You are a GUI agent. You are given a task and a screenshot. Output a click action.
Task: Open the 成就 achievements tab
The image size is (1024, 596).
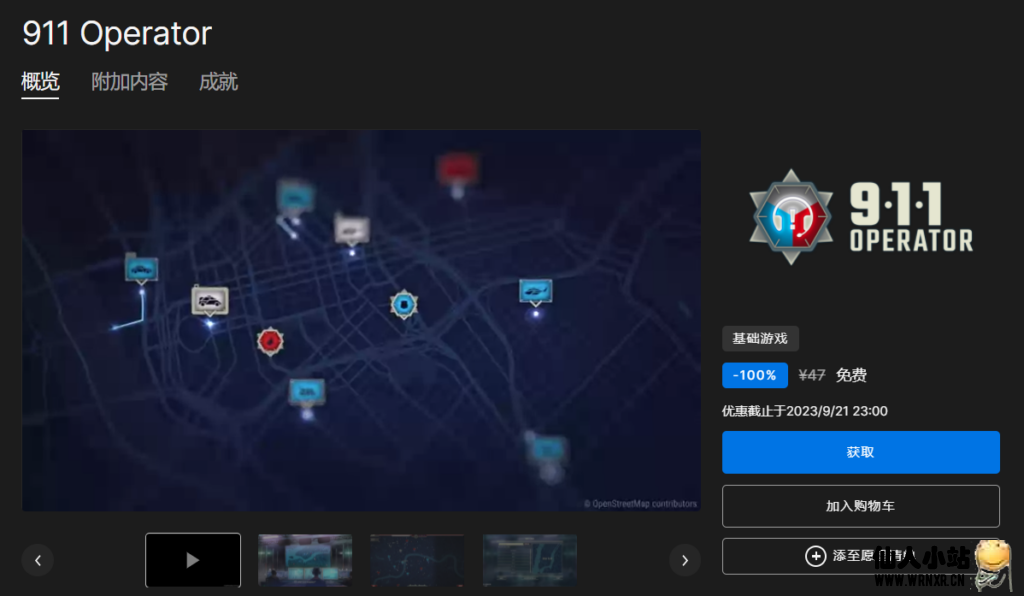pyautogui.click(x=218, y=82)
